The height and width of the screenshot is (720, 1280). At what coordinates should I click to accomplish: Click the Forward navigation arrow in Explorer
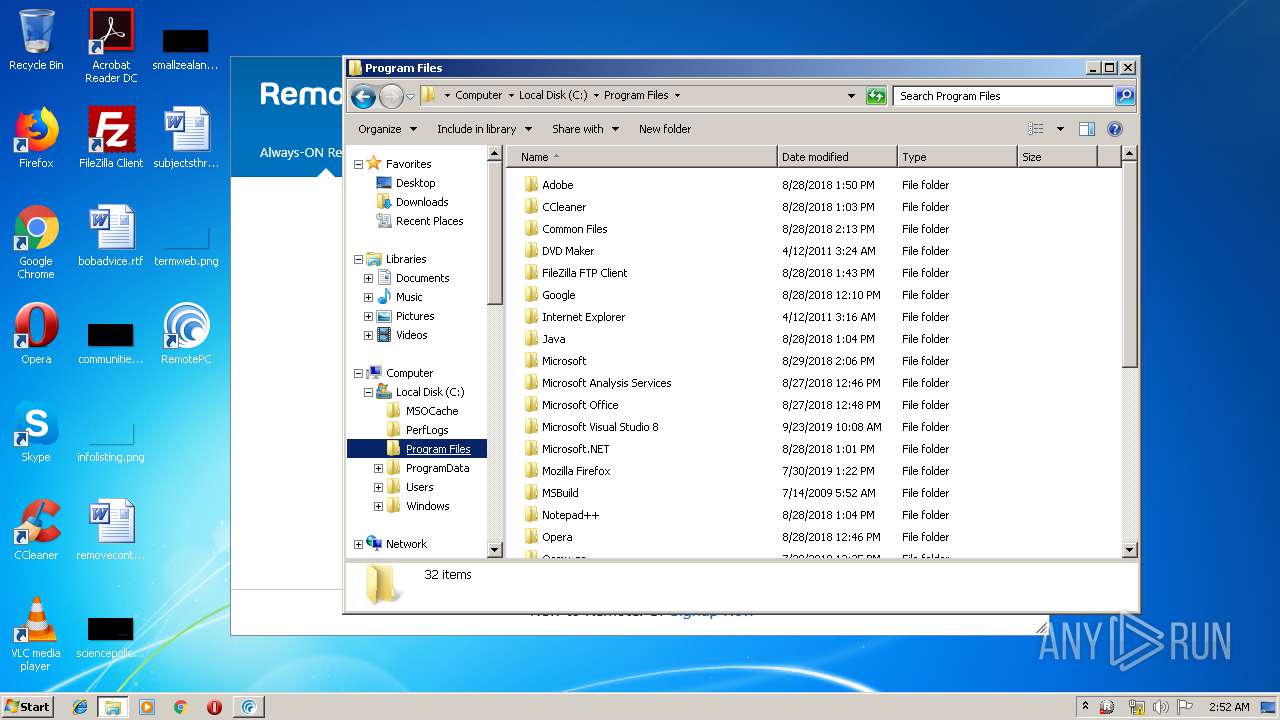coord(391,96)
